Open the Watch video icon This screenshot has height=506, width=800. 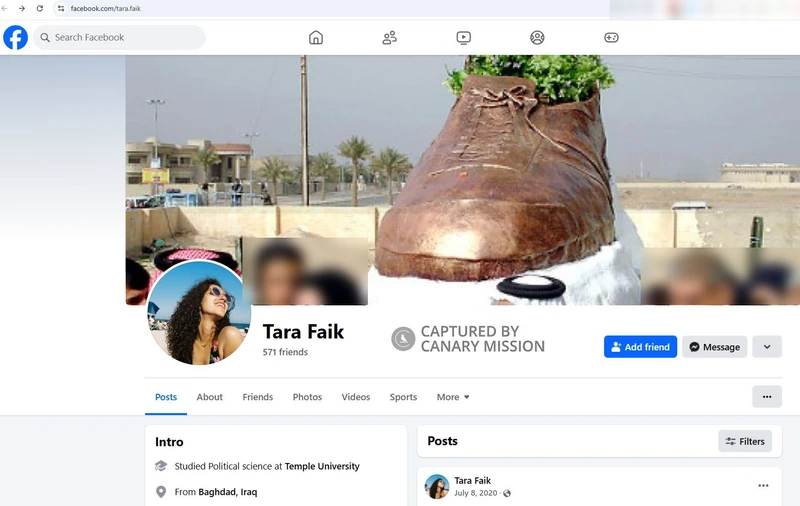coord(463,38)
